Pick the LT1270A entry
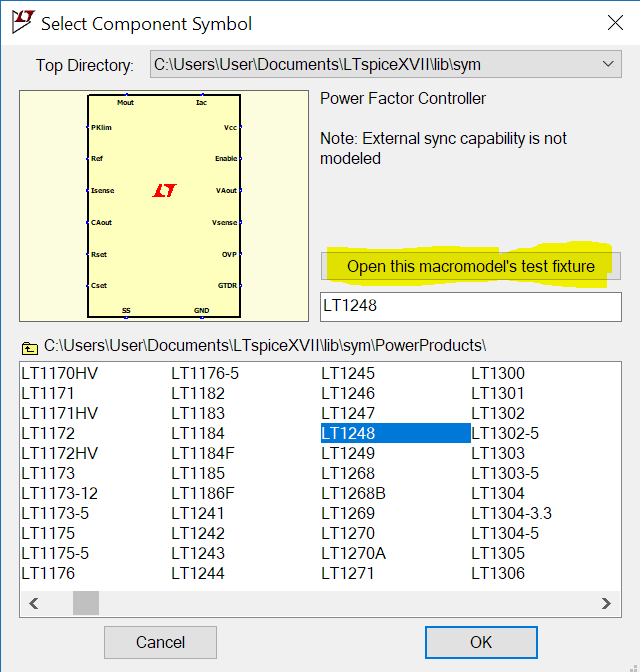The height and width of the screenshot is (672, 640). (354, 553)
